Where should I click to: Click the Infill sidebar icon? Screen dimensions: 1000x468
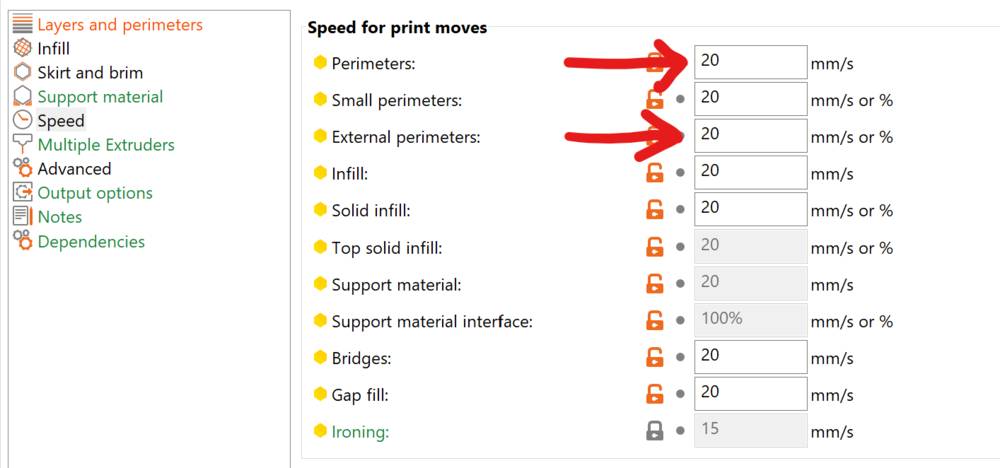(x=22, y=48)
